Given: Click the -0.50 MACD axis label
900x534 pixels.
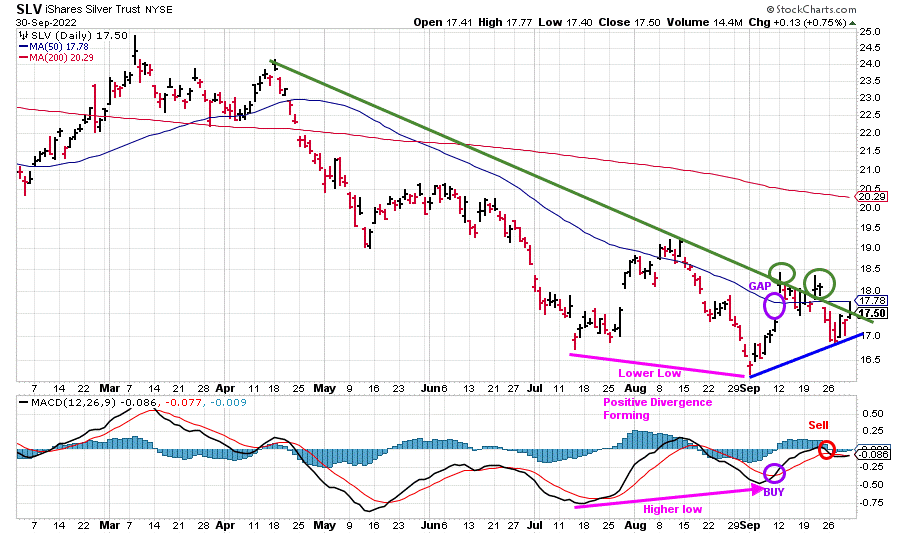Looking at the screenshot, I should (870, 485).
